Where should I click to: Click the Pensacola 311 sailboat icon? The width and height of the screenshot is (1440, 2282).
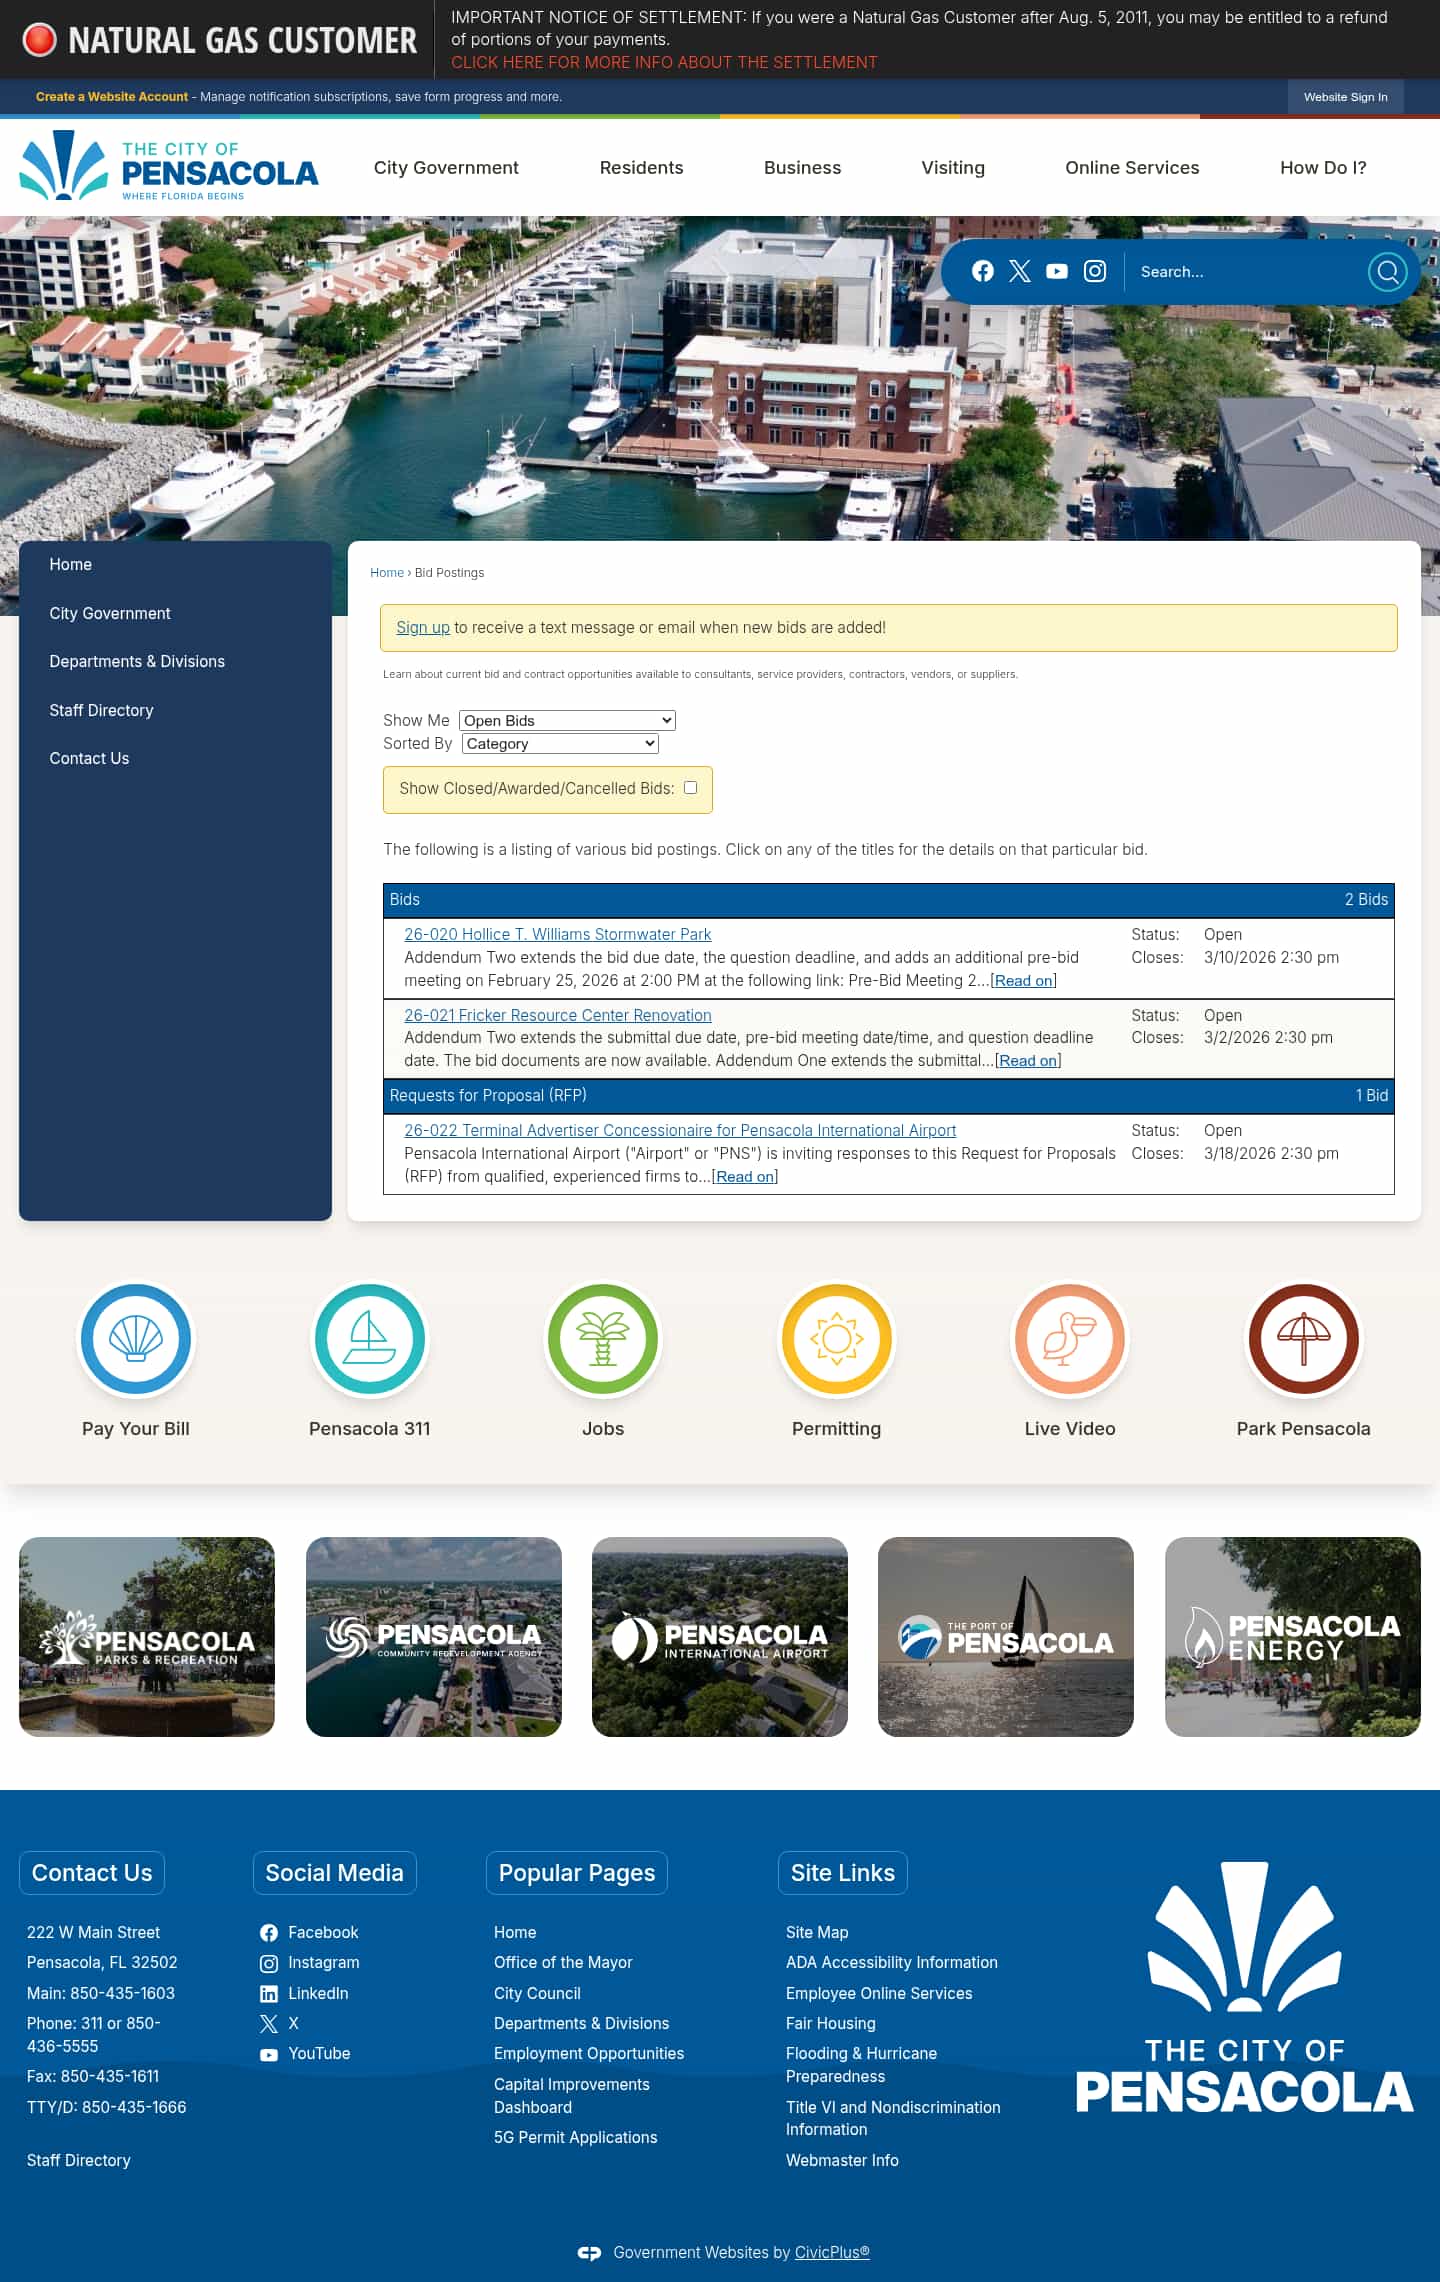(370, 1339)
